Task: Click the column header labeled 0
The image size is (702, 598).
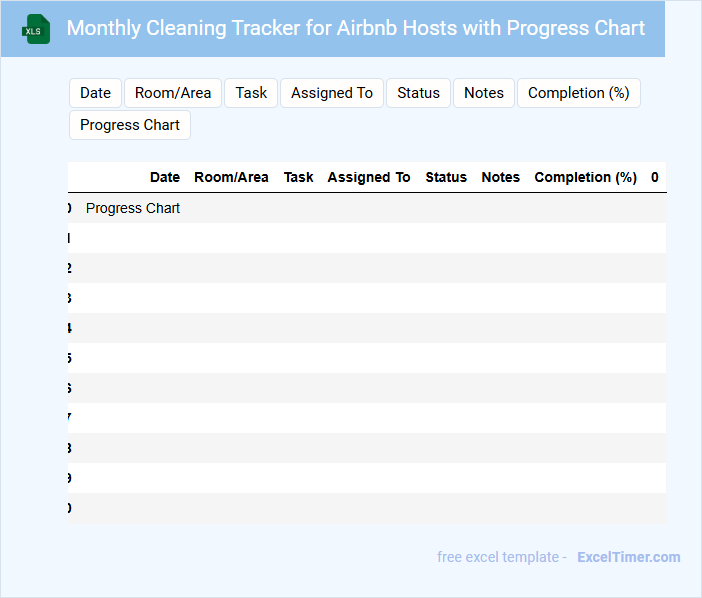Action: pos(654,177)
